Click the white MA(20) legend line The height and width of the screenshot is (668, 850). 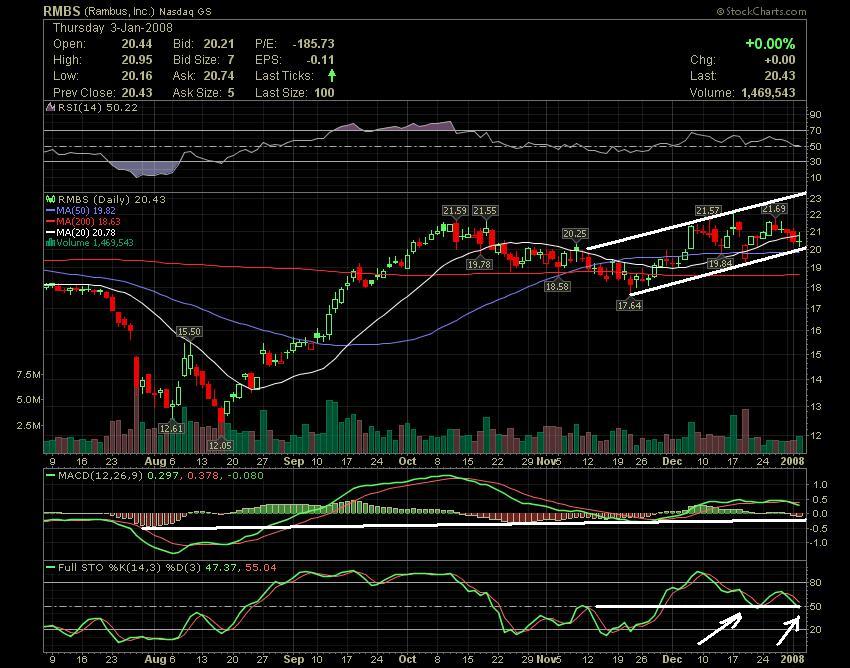[x=51, y=232]
